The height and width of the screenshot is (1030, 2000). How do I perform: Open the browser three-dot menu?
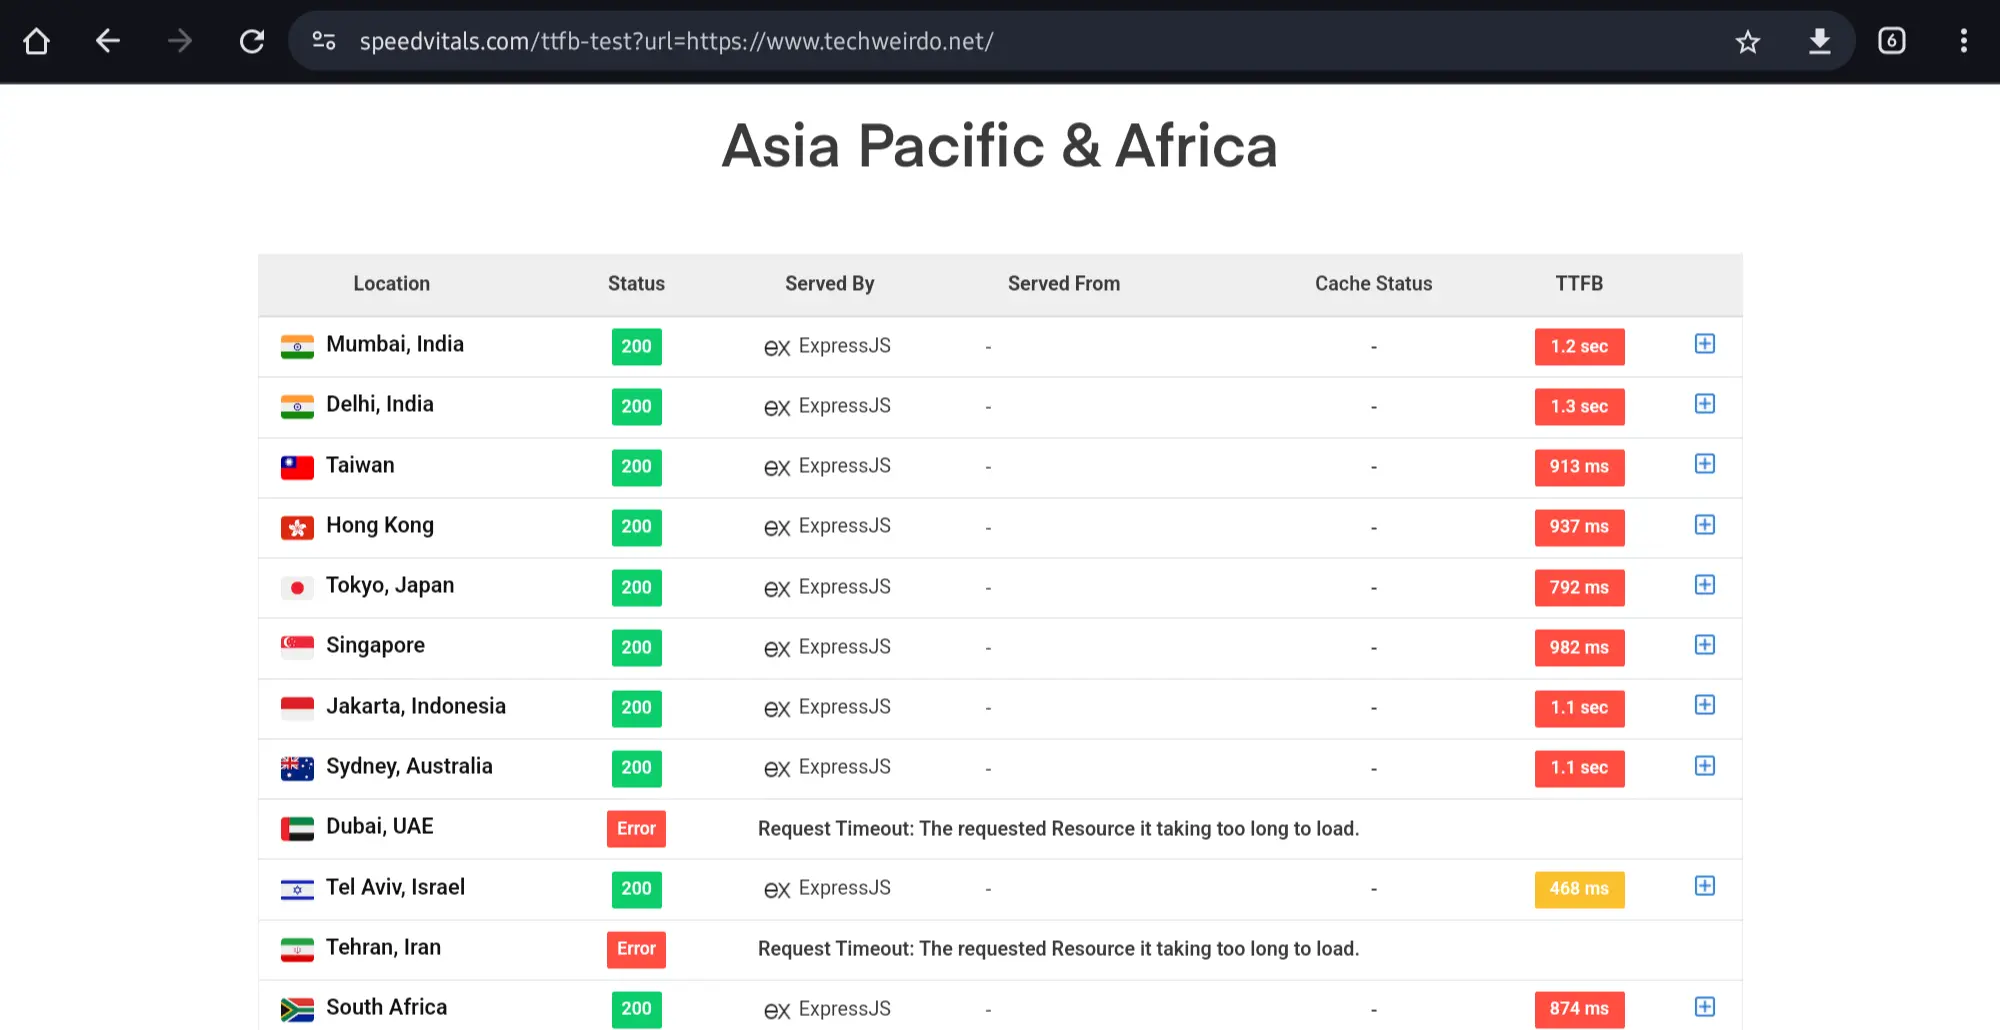[1964, 41]
